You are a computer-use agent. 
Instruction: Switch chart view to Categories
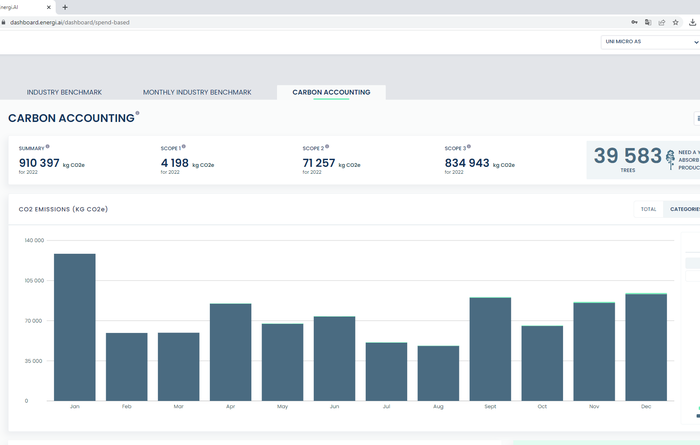[682, 209]
